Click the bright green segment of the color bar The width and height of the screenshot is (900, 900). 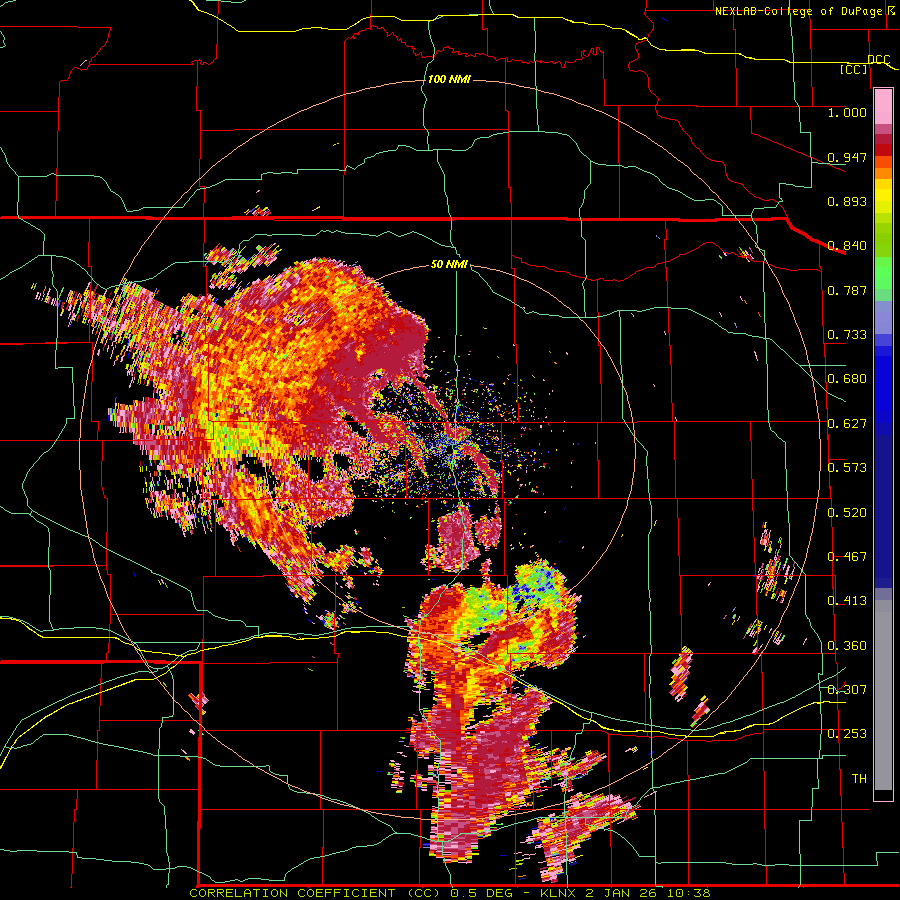coord(883,273)
